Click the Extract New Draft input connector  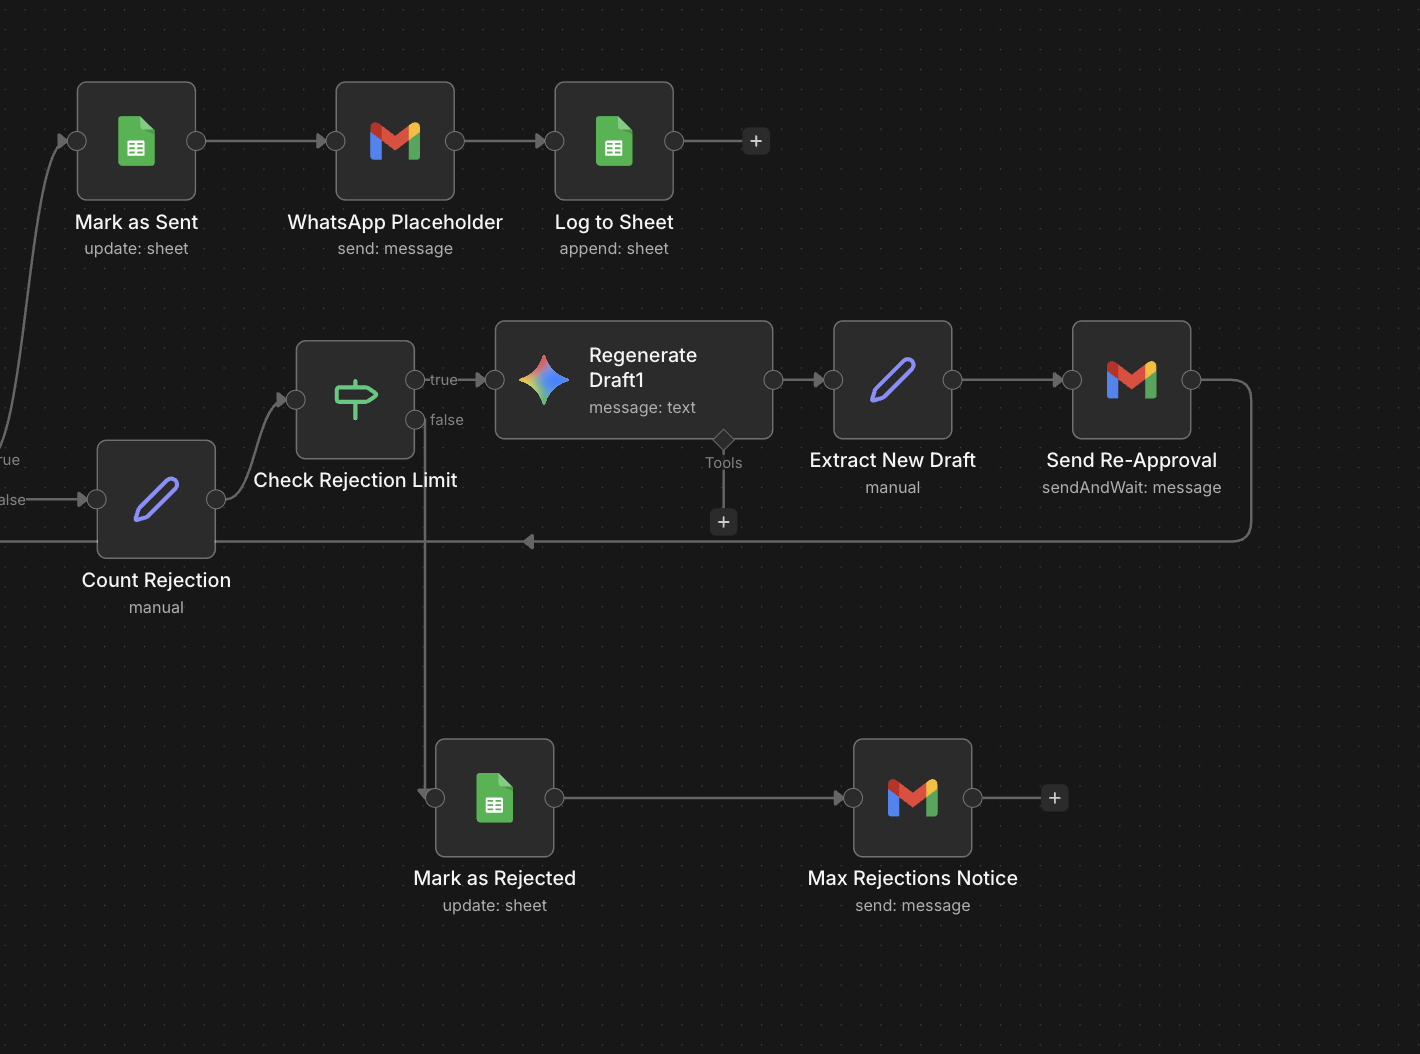coord(834,380)
